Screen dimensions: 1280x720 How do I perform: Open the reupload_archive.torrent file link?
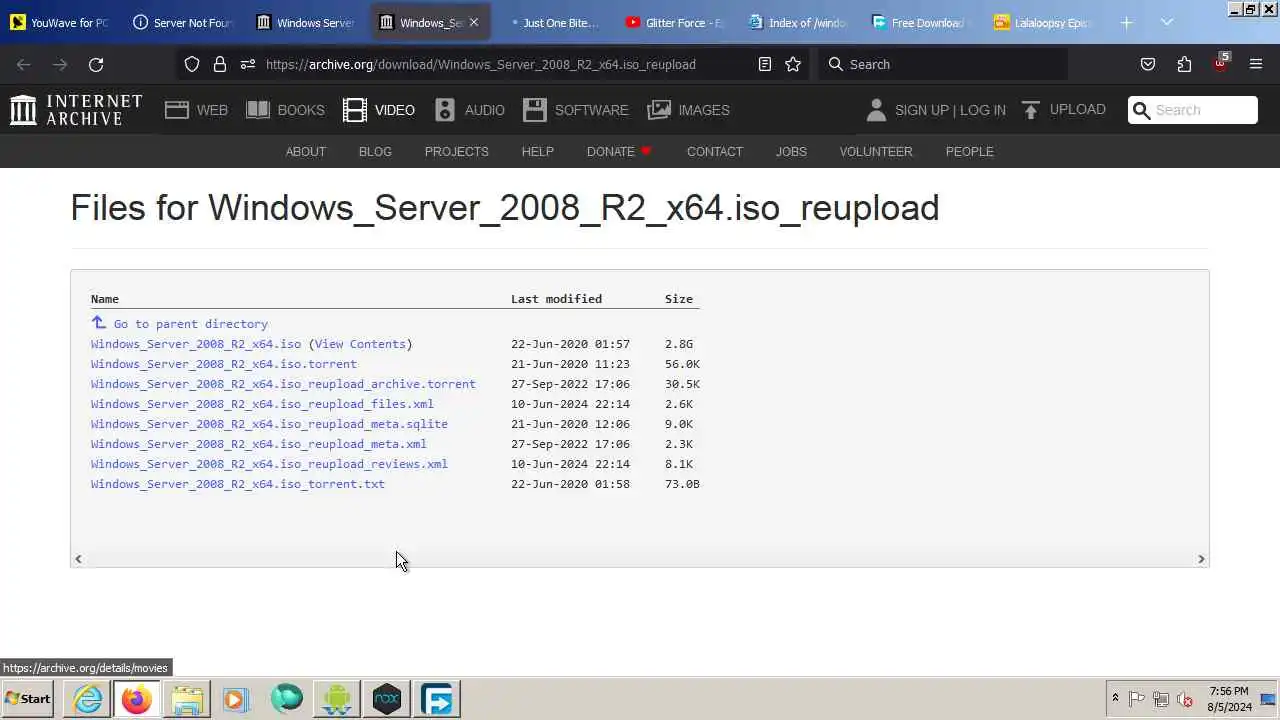283,384
